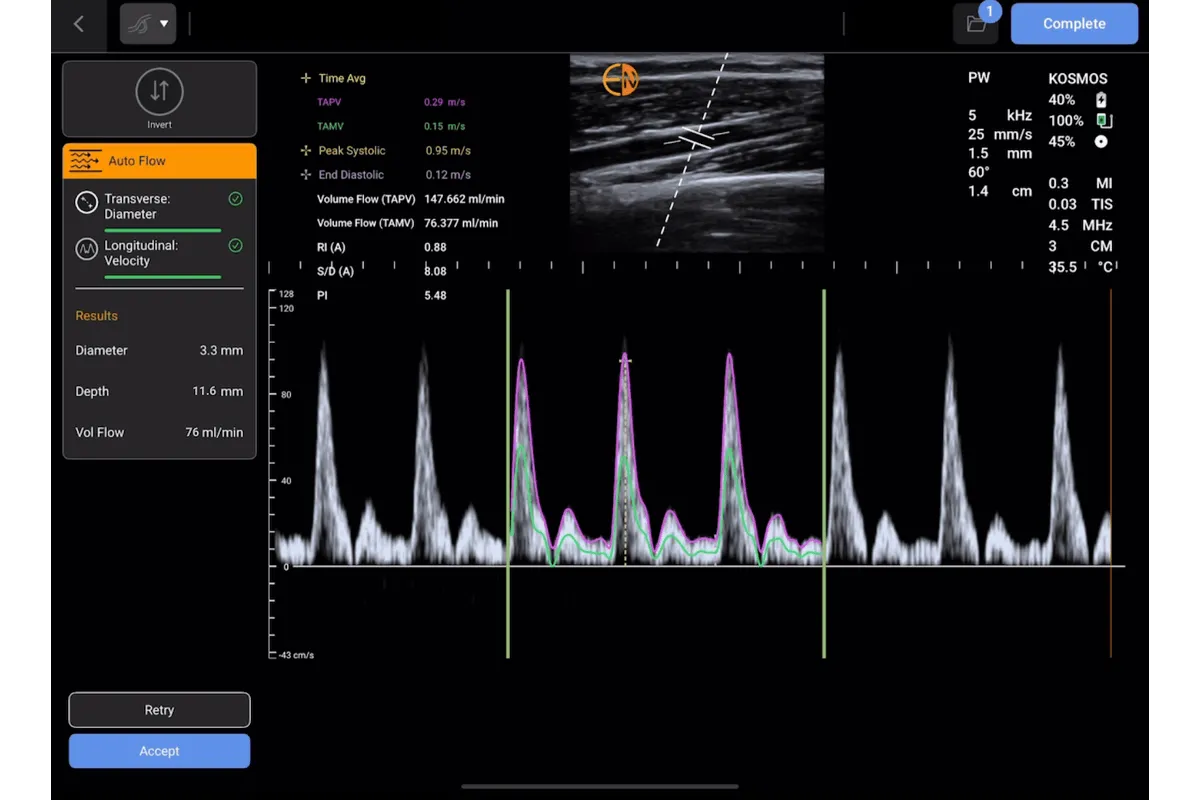Click the peak systolic marker on middle waveform
The image size is (1200, 800).
point(625,360)
